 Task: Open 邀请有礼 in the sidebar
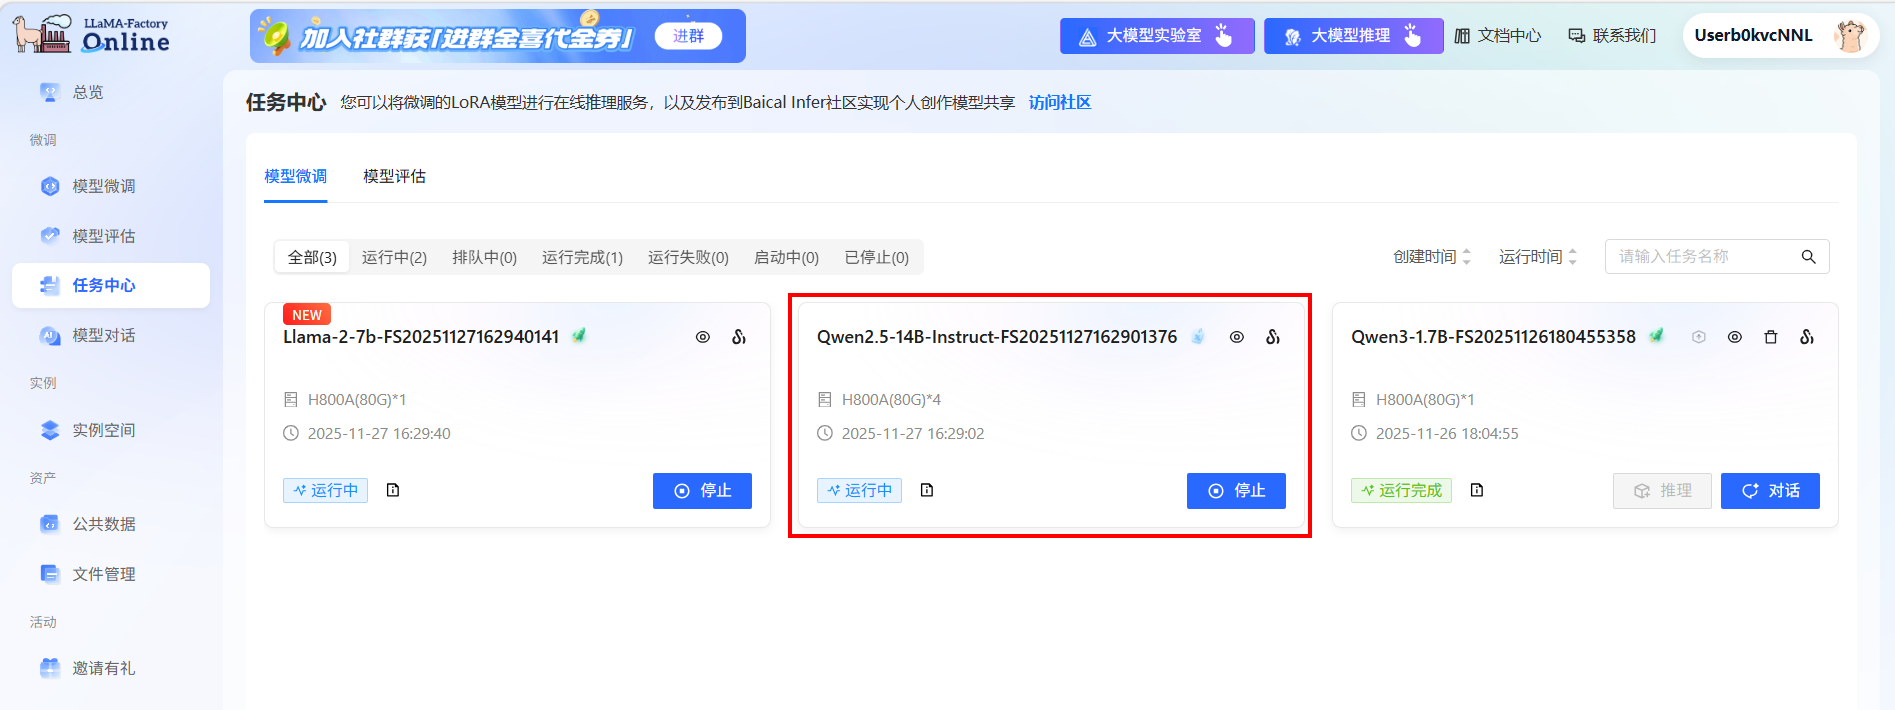pos(111,668)
